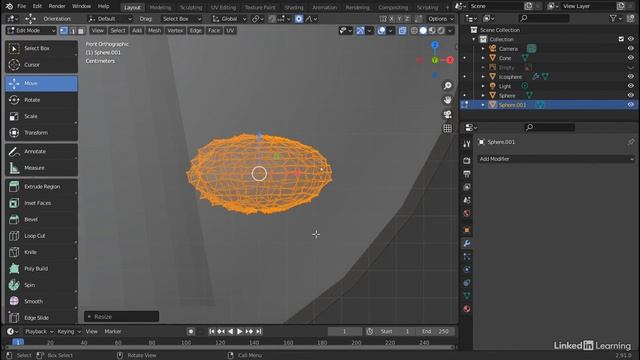640x360 pixels.
Task: Switch to vertex select mode
Action: tap(64, 31)
